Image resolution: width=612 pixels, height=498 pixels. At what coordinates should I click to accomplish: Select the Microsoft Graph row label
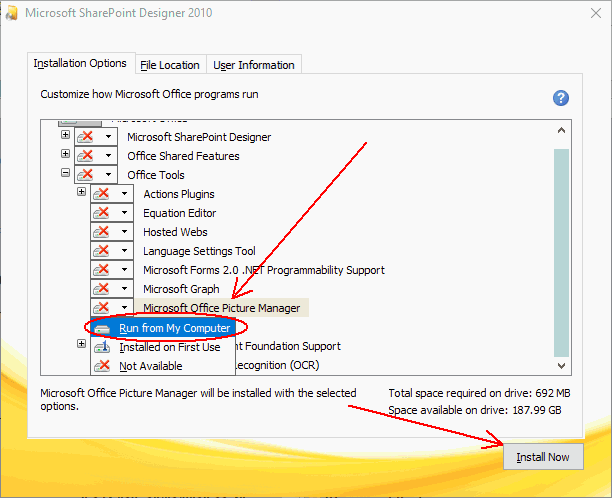[181, 289]
